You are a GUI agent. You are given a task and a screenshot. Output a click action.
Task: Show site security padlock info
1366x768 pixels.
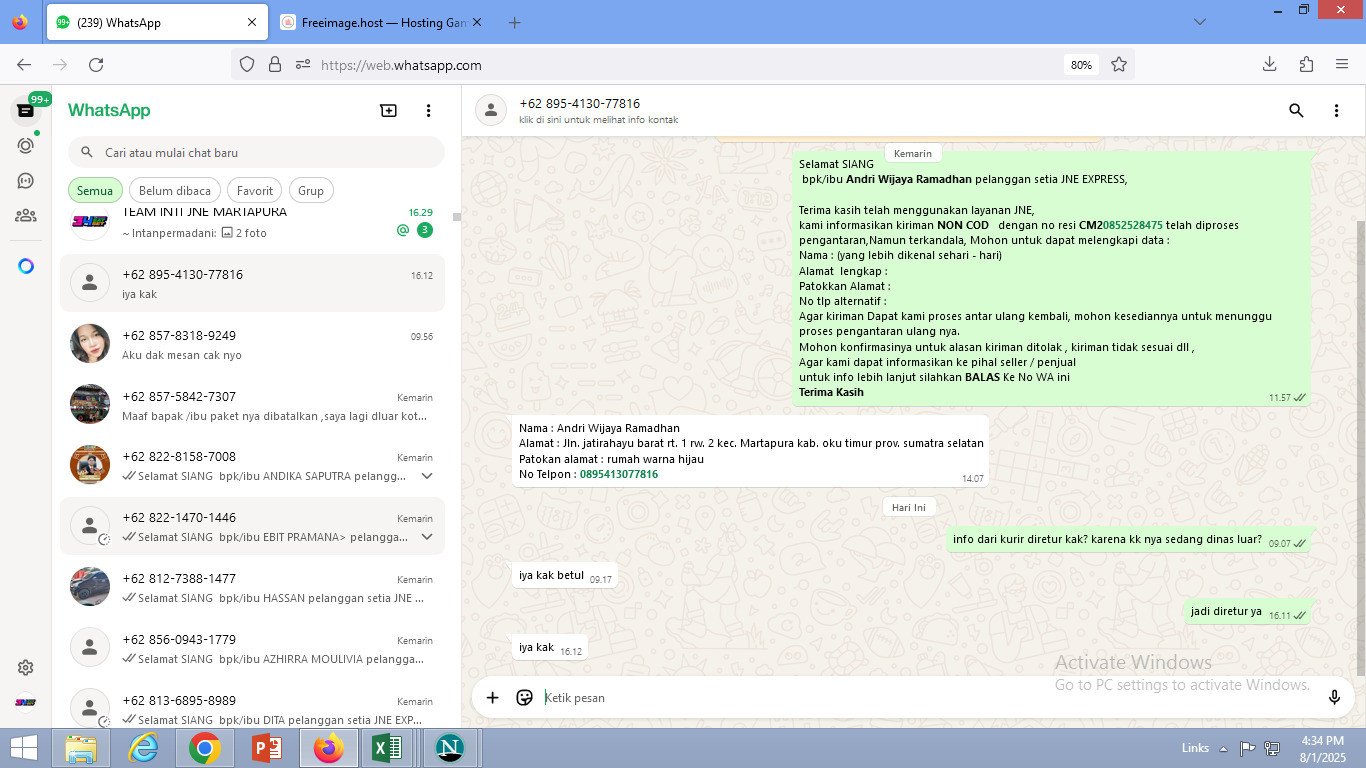click(x=275, y=65)
